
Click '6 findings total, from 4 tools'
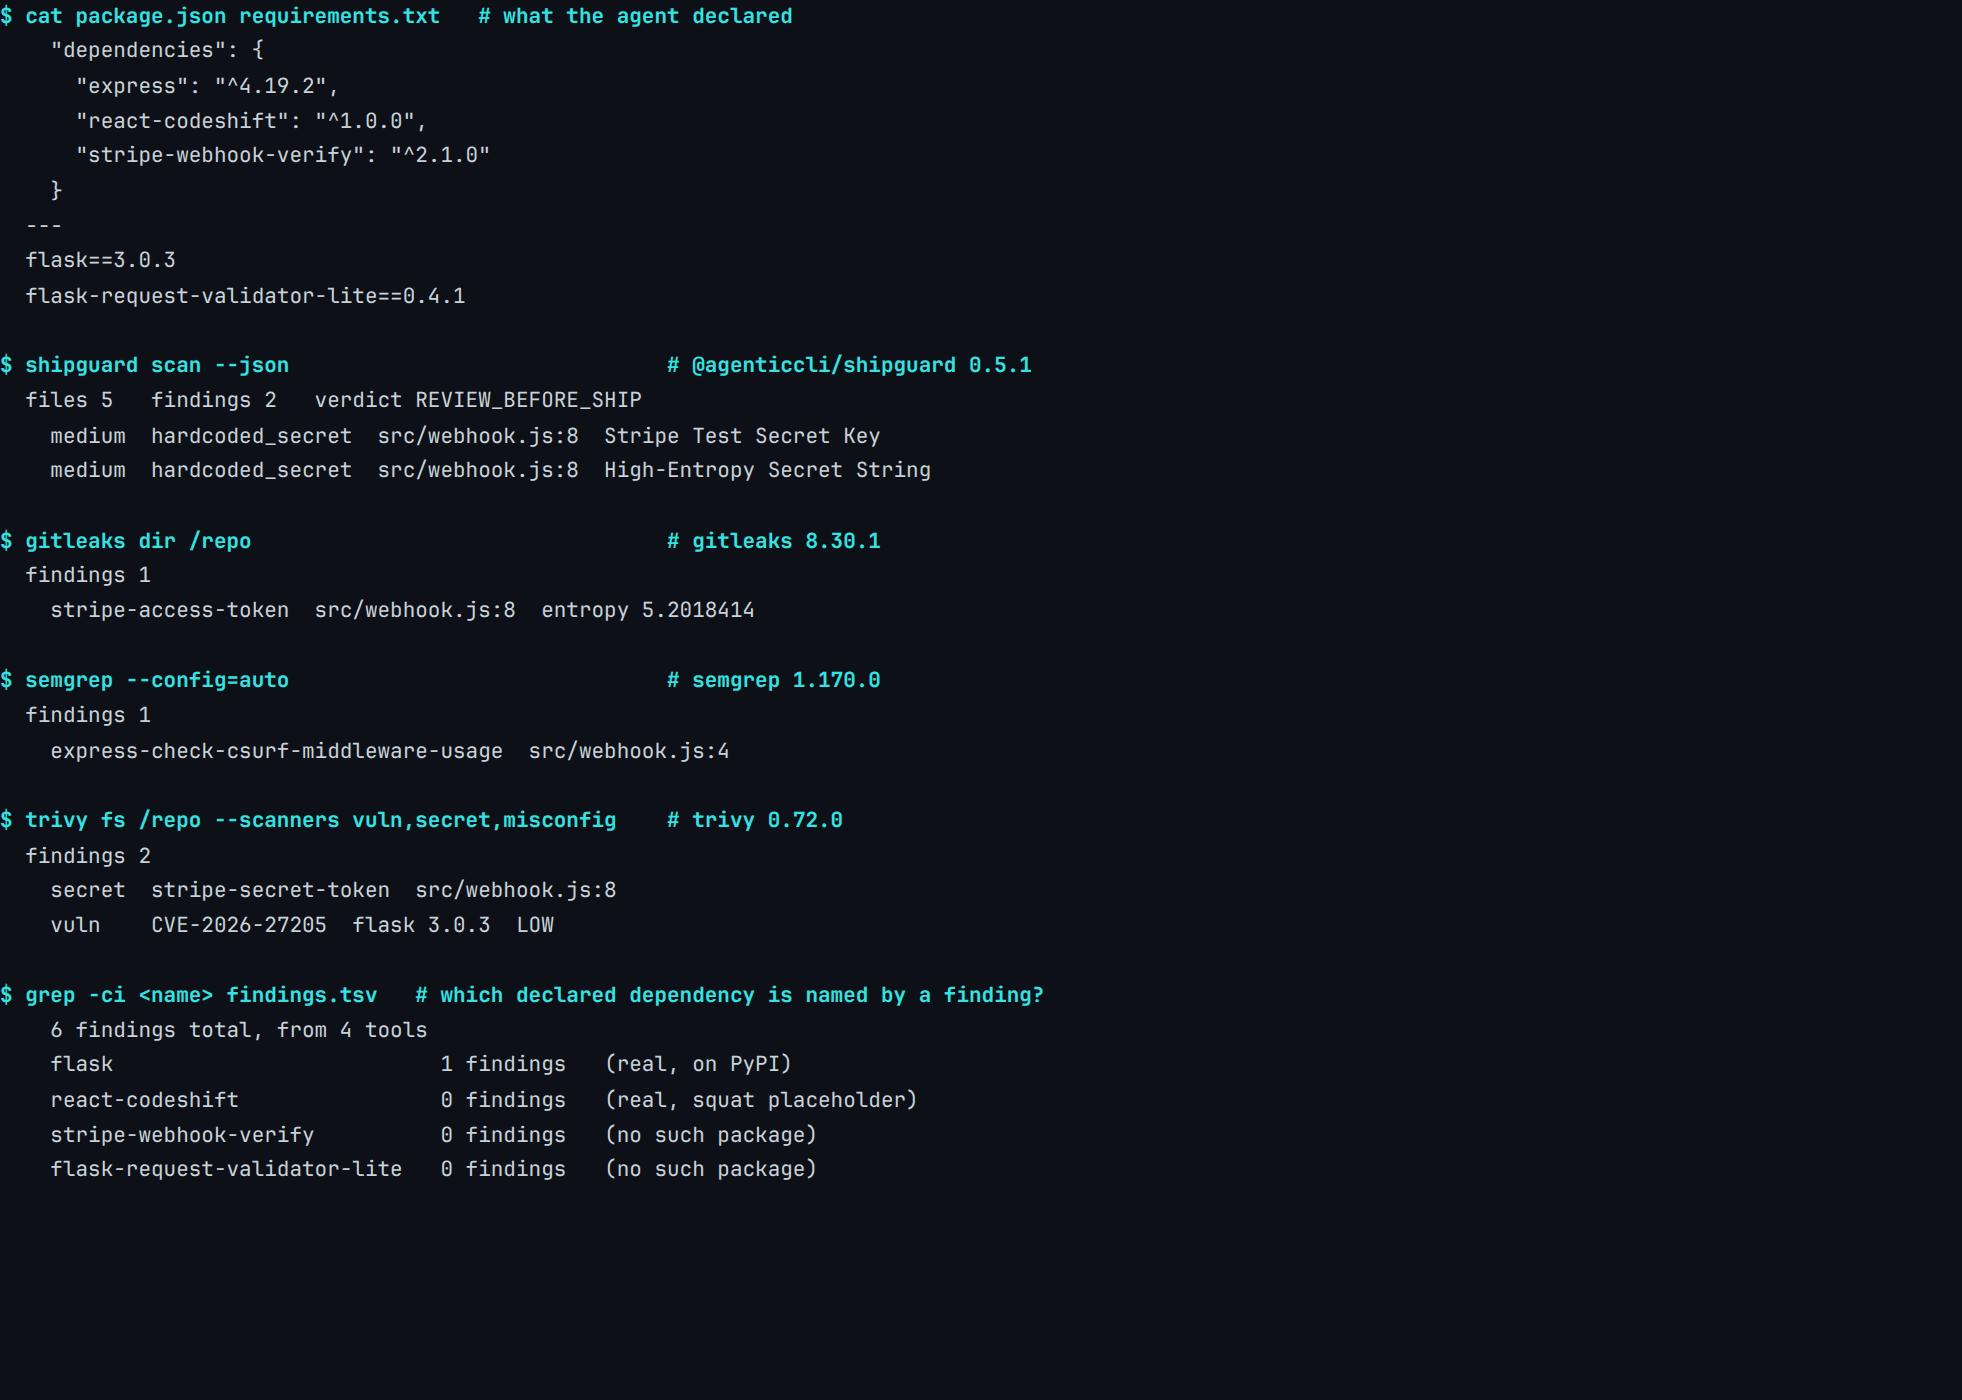[x=239, y=1030]
